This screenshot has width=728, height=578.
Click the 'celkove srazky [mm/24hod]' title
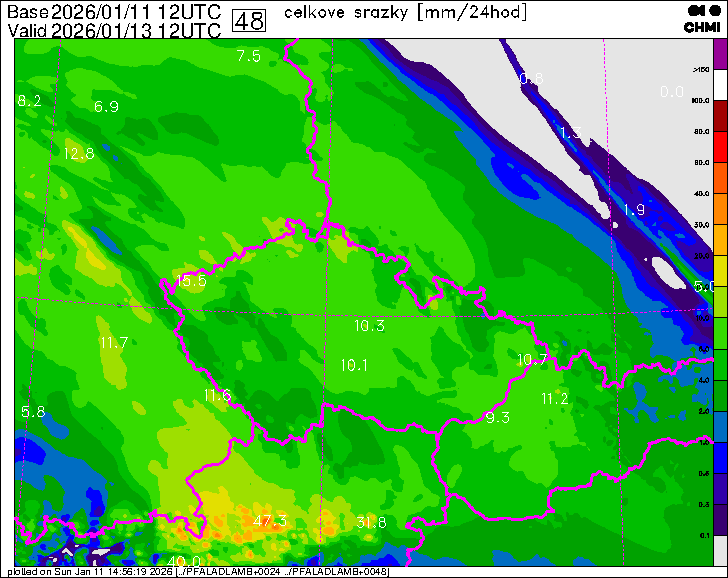tap(406, 12)
